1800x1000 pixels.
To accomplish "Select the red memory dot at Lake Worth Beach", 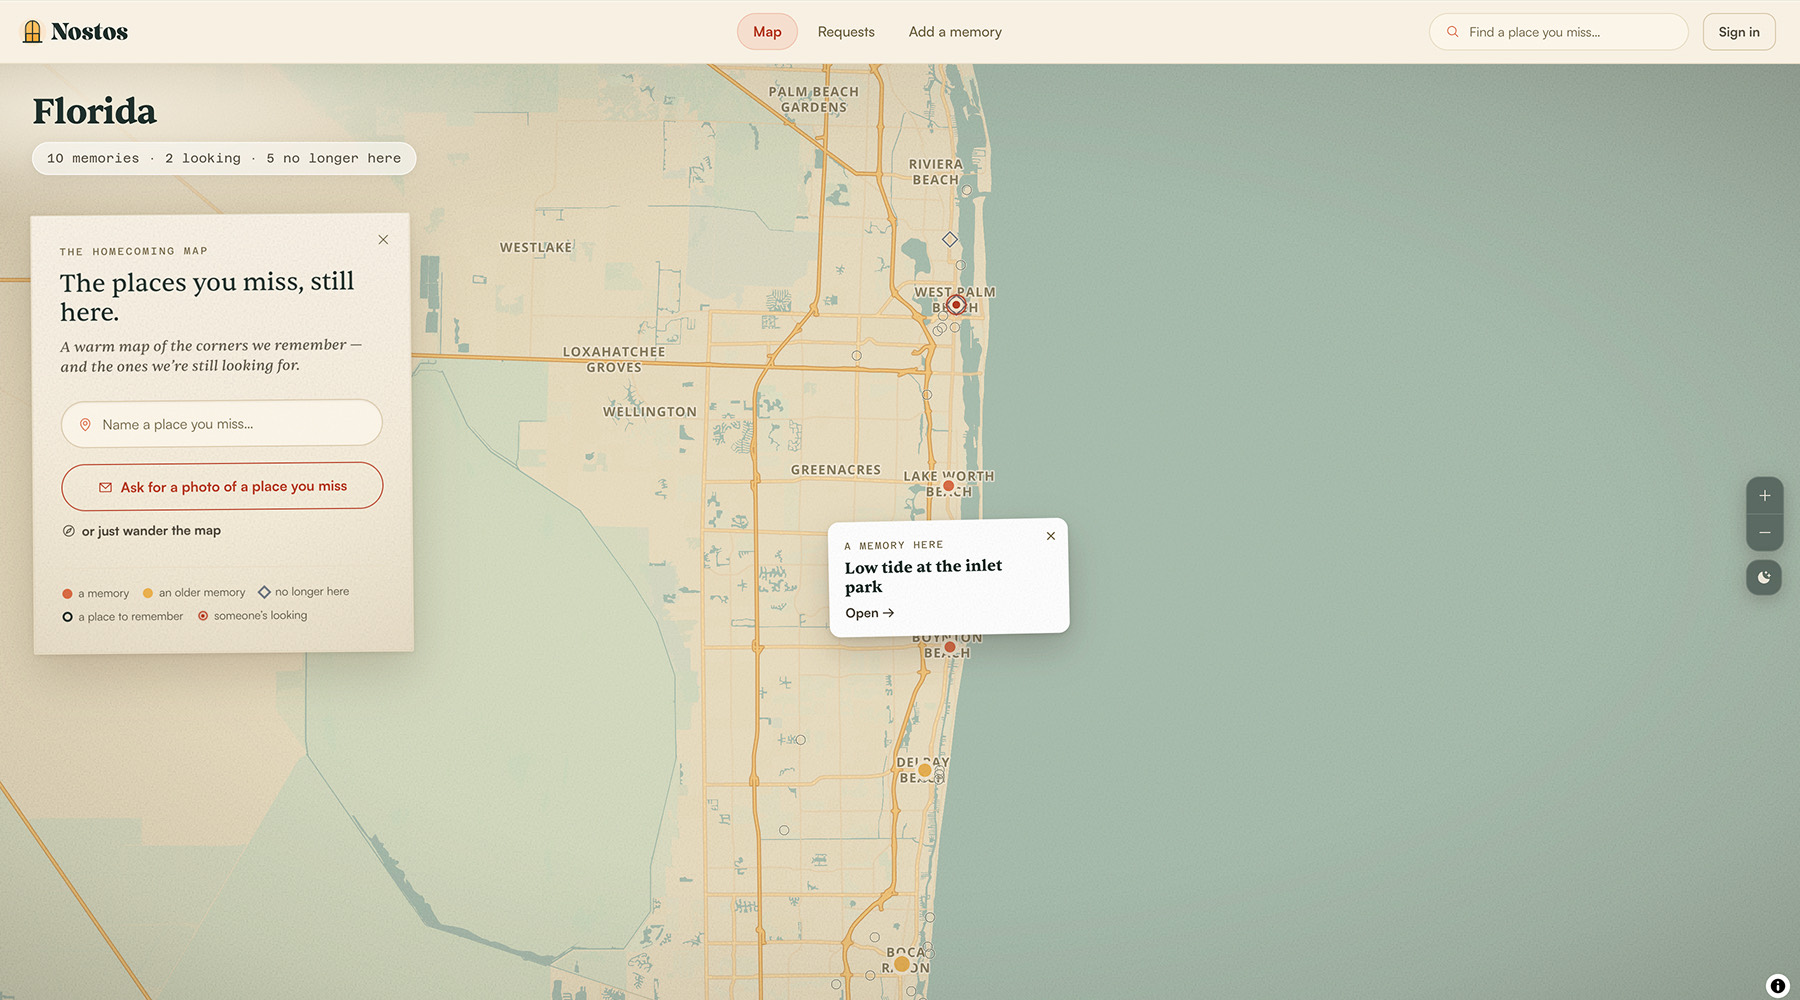I will pyautogui.click(x=948, y=486).
